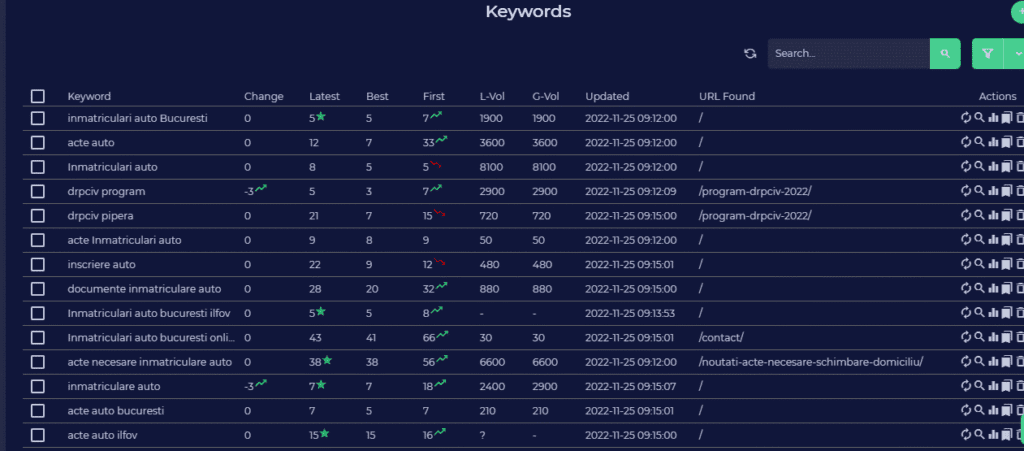Refresh 'acte auto ilfov' keyword ranking
The height and width of the screenshot is (451, 1024).
[x=965, y=434]
